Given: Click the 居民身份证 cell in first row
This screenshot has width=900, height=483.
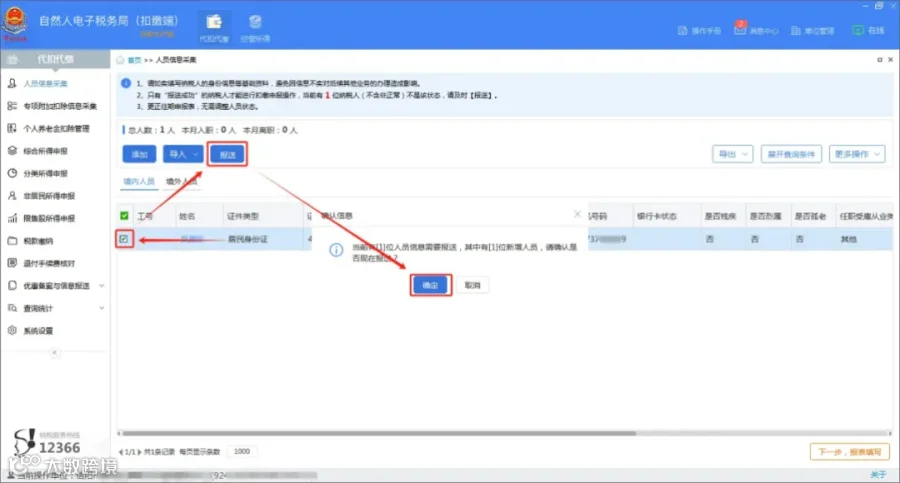Looking at the screenshot, I should 247,239.
